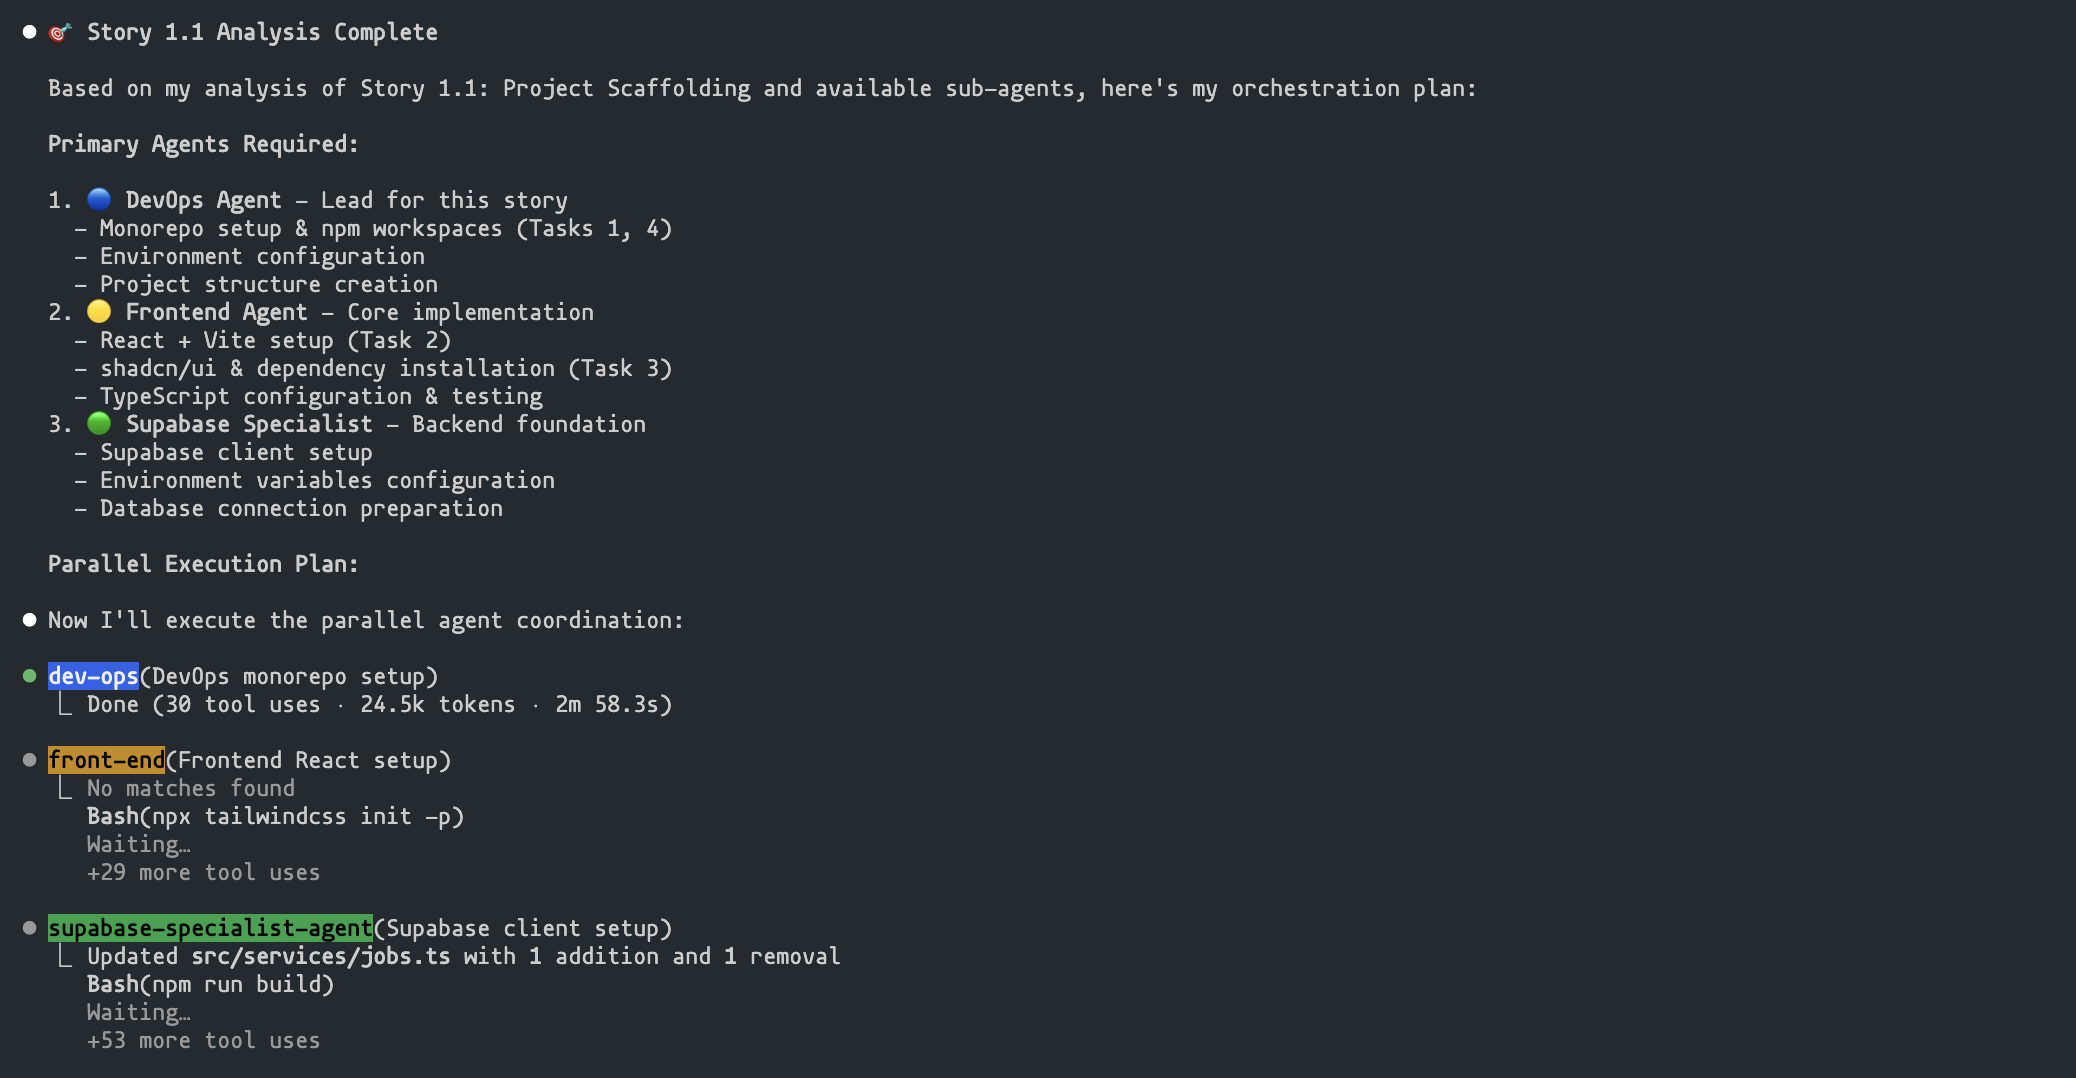Click the white bullet before Story 1.1 heading

[30, 32]
